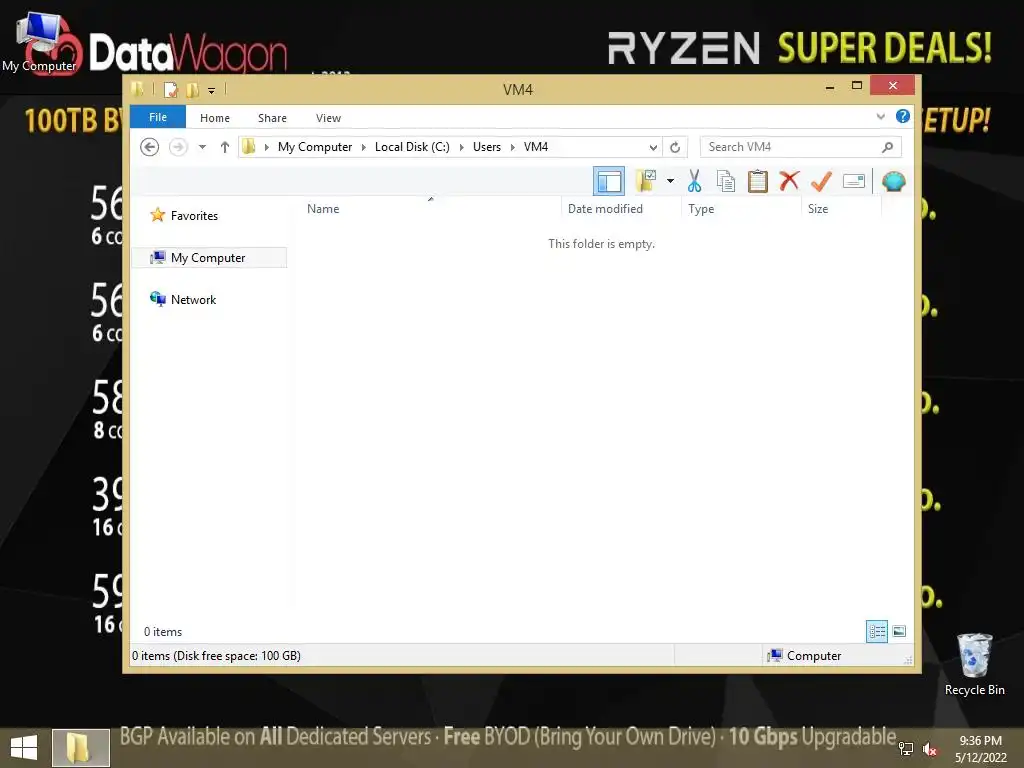Viewport: 1024px width, 768px height.
Task: Open the recent locations dropdown
Action: 202,147
